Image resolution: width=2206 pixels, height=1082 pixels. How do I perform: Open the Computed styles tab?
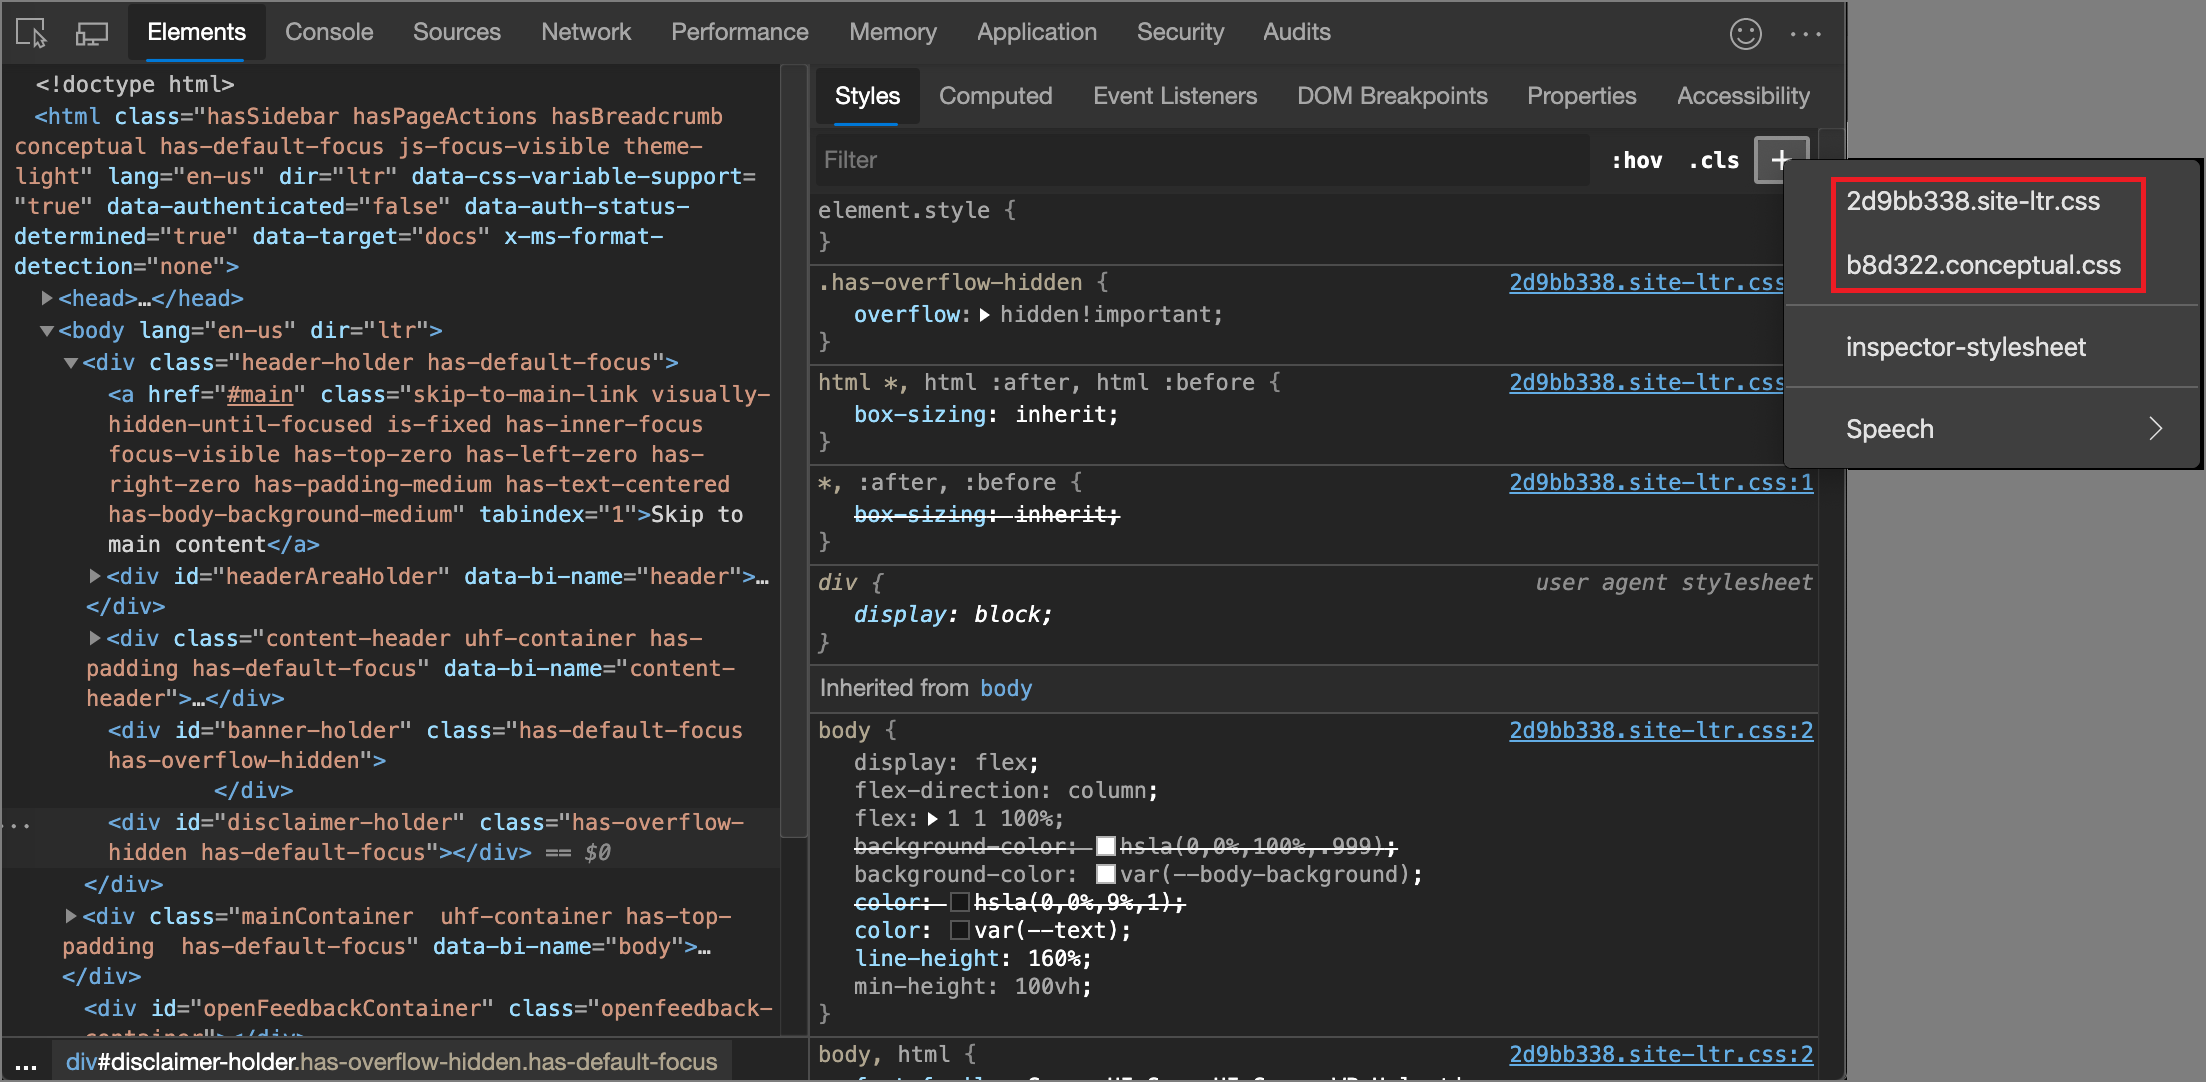tap(997, 96)
